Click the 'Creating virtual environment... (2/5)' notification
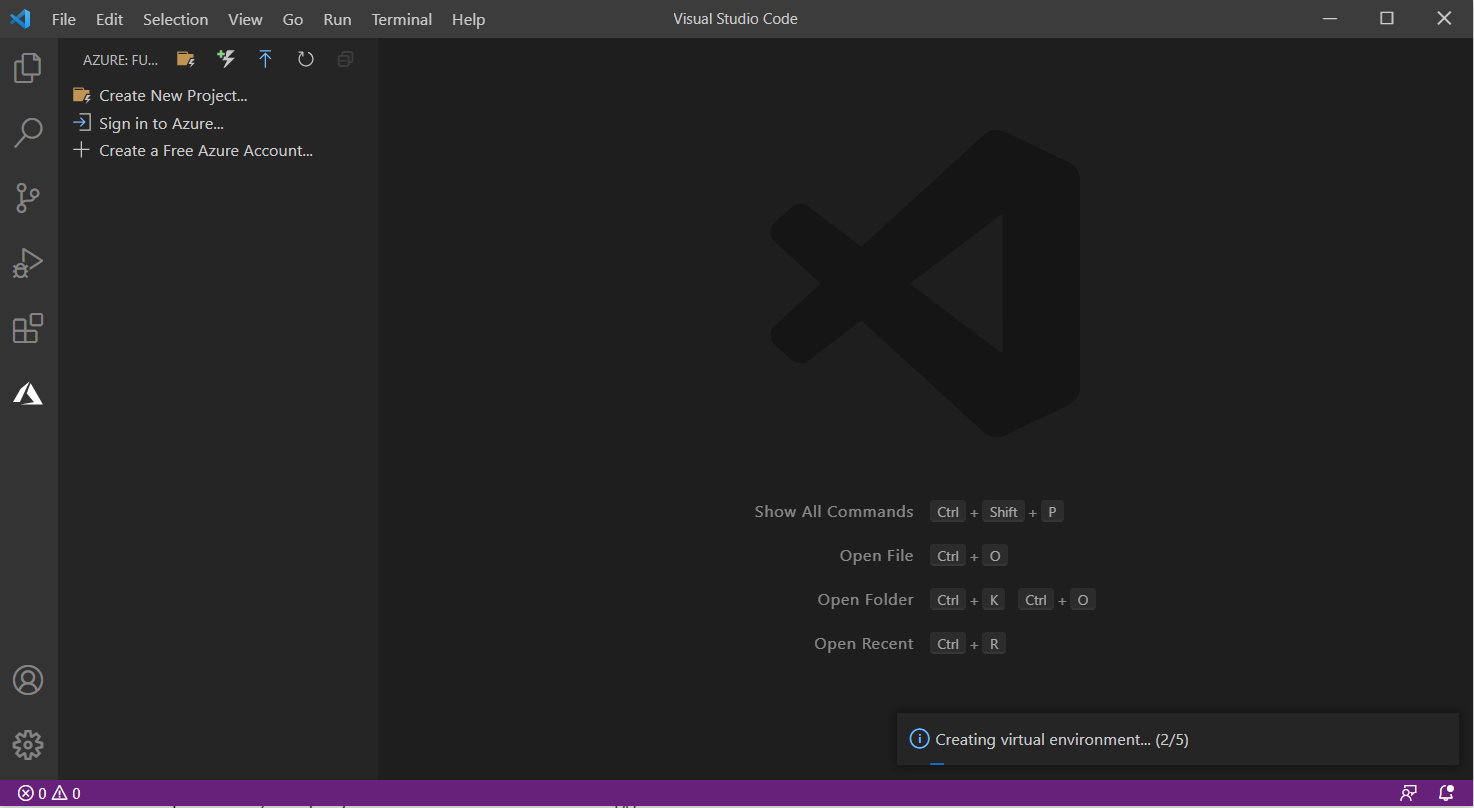The width and height of the screenshot is (1474, 808). tap(1177, 740)
